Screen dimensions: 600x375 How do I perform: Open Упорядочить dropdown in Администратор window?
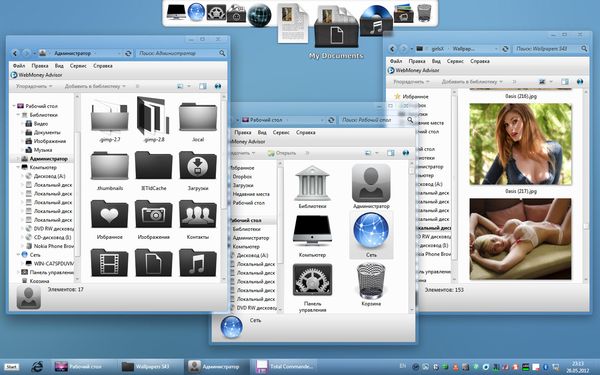tap(34, 86)
